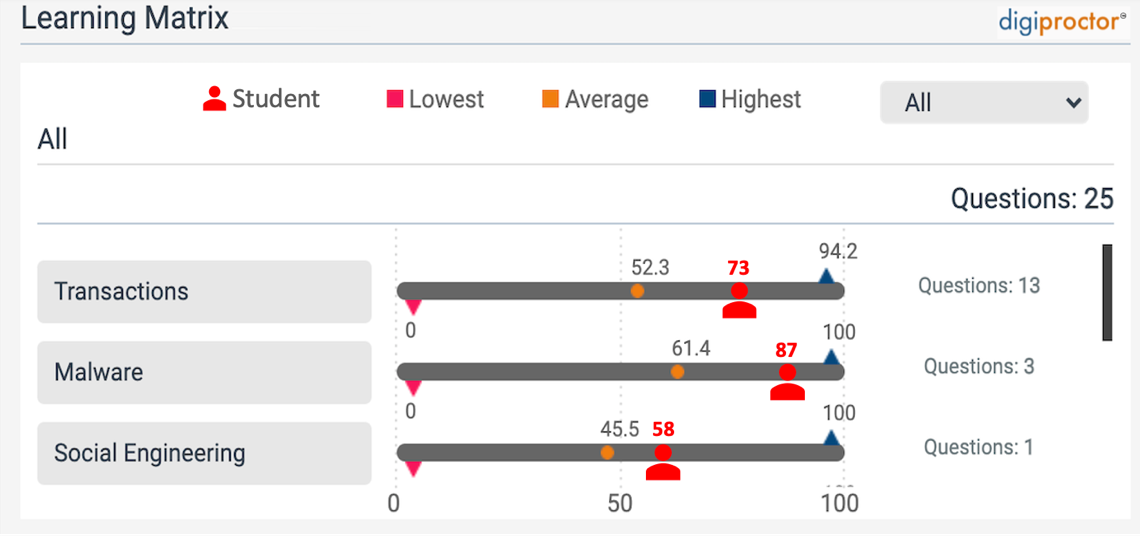
Task: Click pink lowest triangle on Social Engineering
Action: pyautogui.click(x=413, y=468)
